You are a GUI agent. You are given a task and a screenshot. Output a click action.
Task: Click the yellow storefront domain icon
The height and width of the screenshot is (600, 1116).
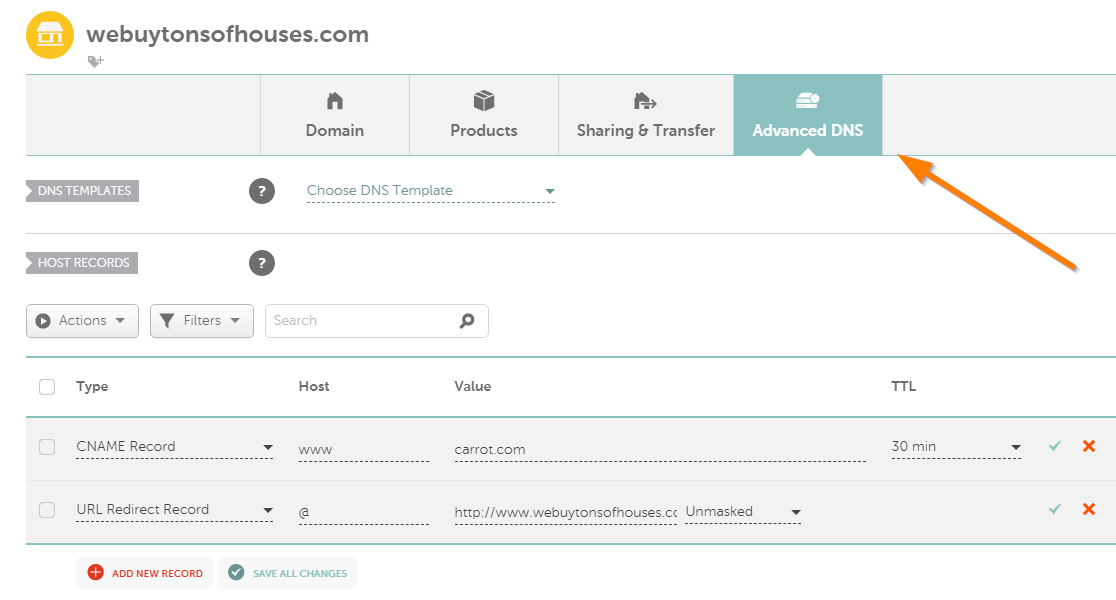[x=50, y=34]
